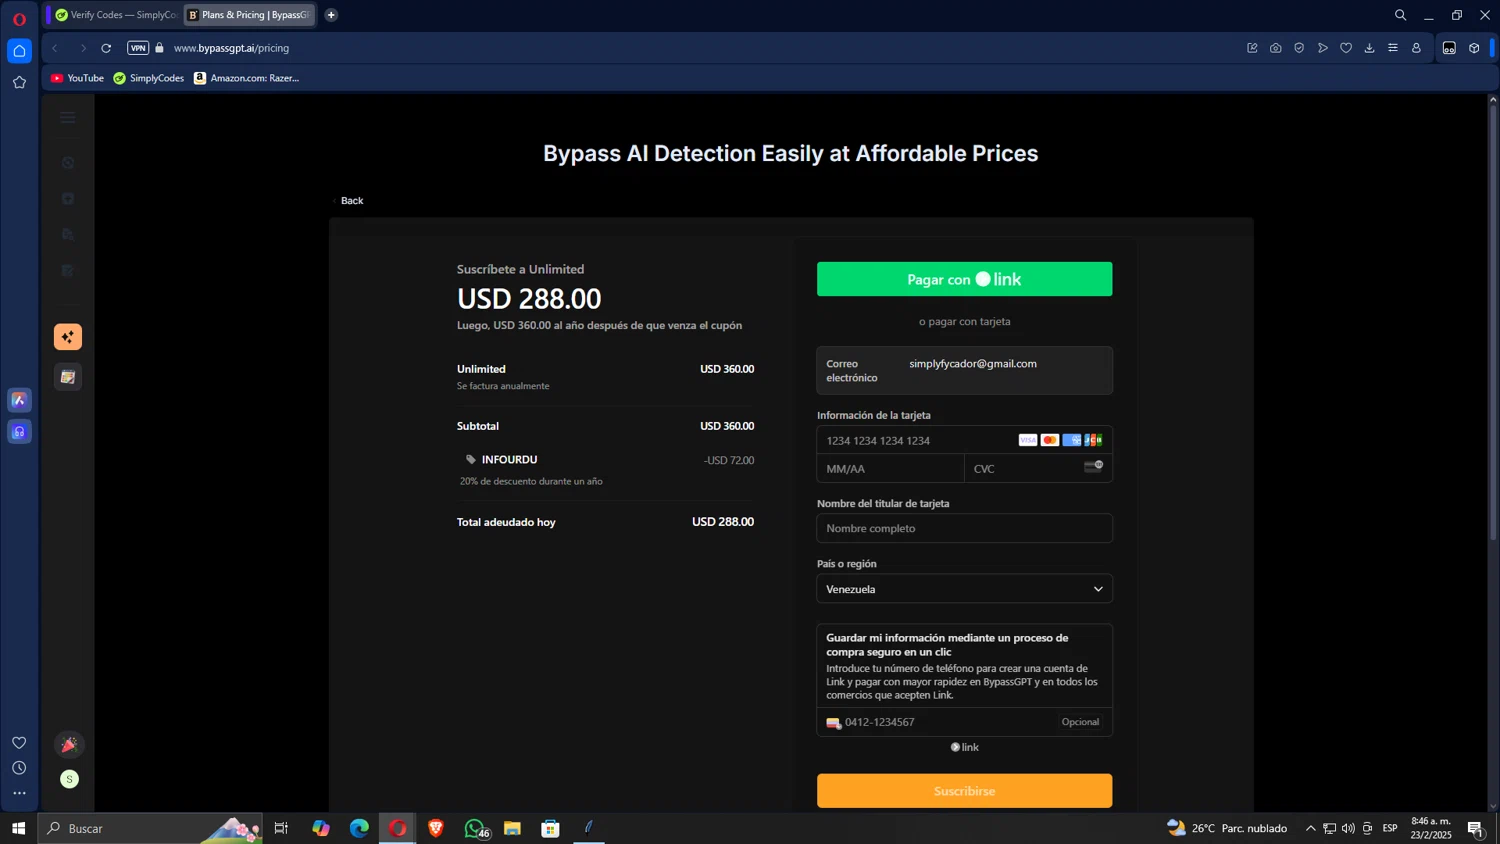Click the small link logo under phone field
Viewport: 1500px width, 844px height.
pos(964,747)
